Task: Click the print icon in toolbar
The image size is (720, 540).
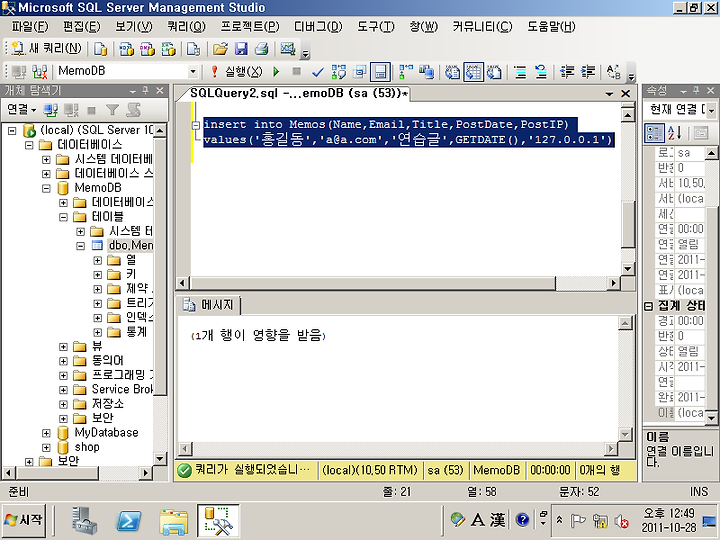Action: click(x=262, y=48)
